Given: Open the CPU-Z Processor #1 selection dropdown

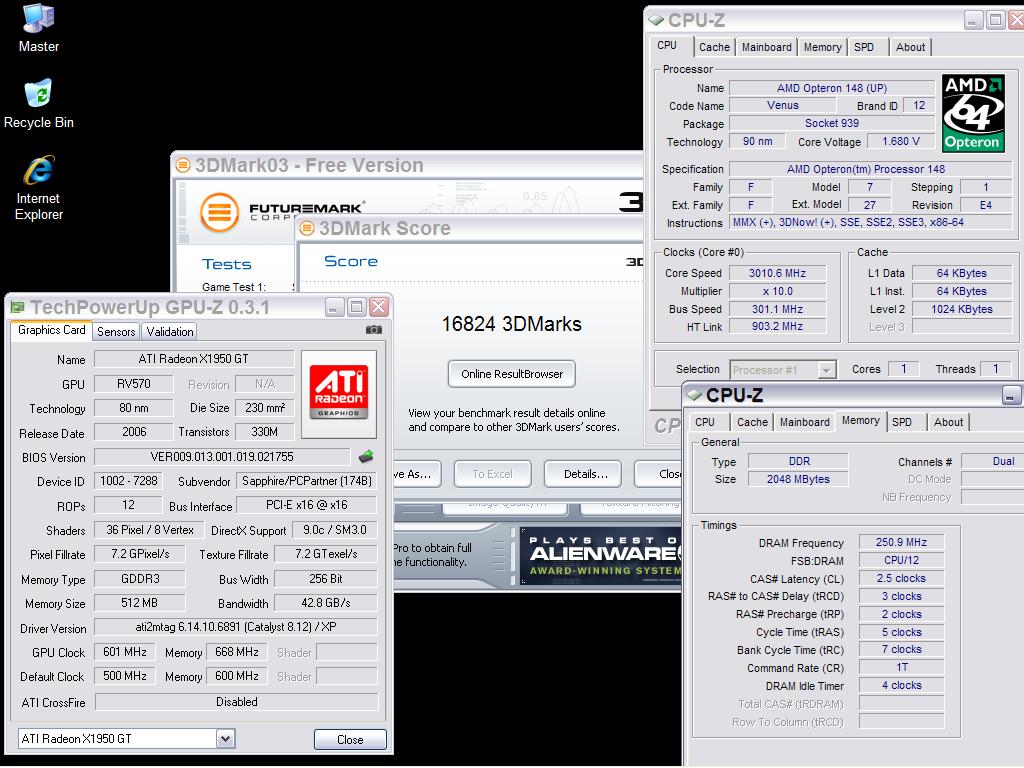Looking at the screenshot, I should click(x=827, y=370).
